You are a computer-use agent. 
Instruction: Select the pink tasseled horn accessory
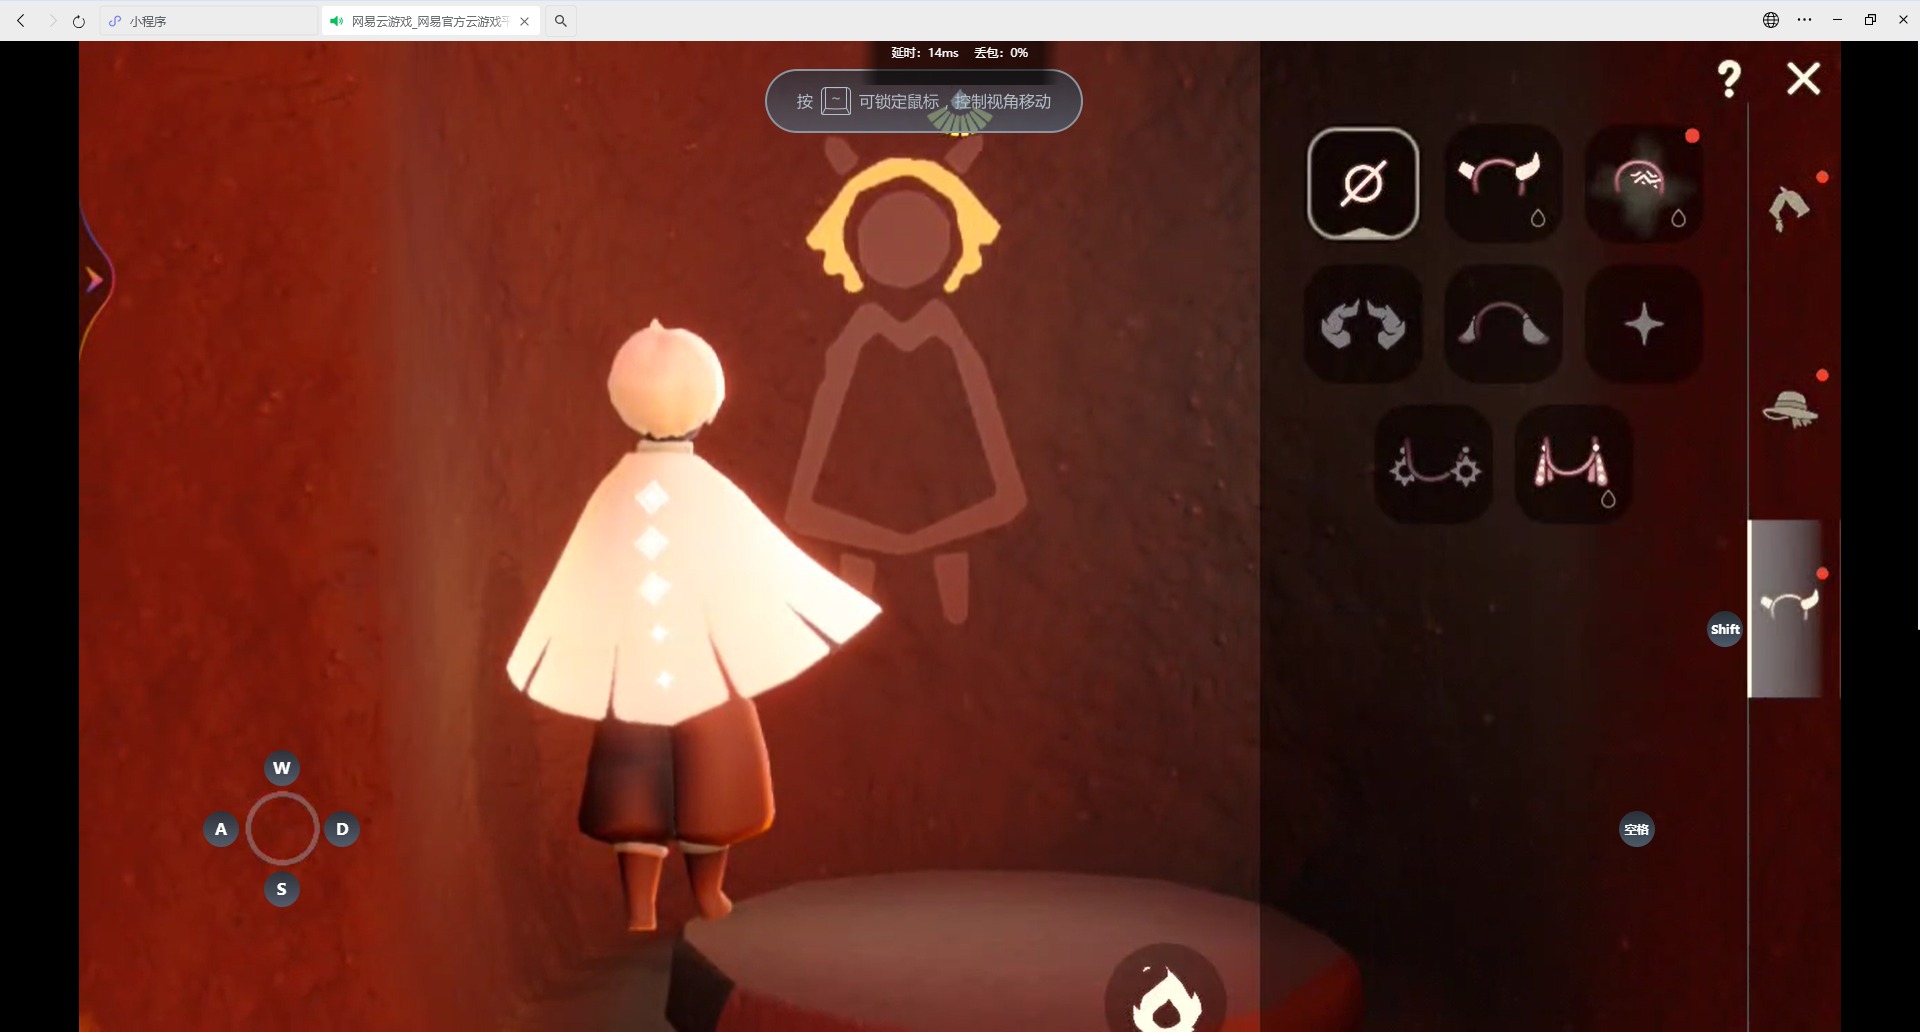point(1574,464)
